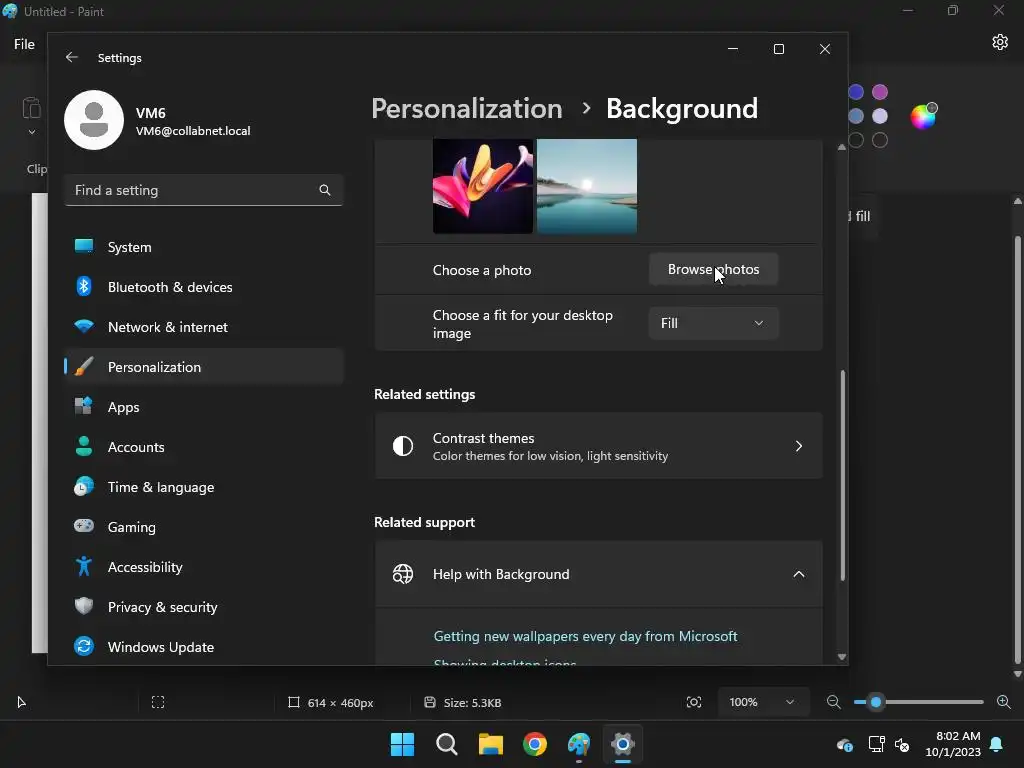Pick the steel blue swatch in Paint
This screenshot has width=1024, height=768.
click(856, 116)
